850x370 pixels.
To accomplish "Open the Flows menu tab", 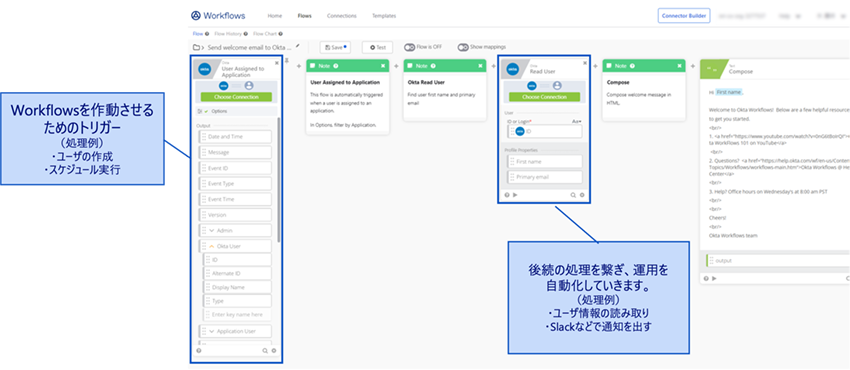I will tap(305, 16).
